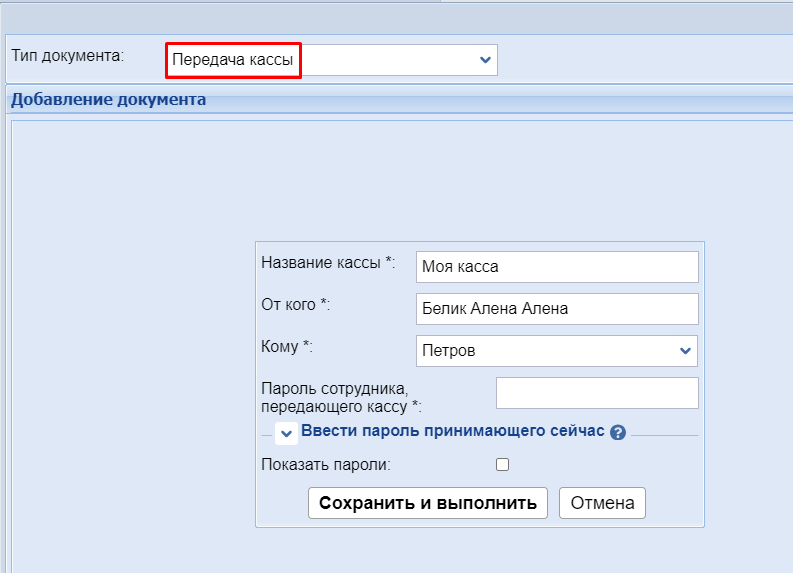Click the employee password input field
Image resolution: width=793 pixels, height=573 pixels.
point(596,393)
